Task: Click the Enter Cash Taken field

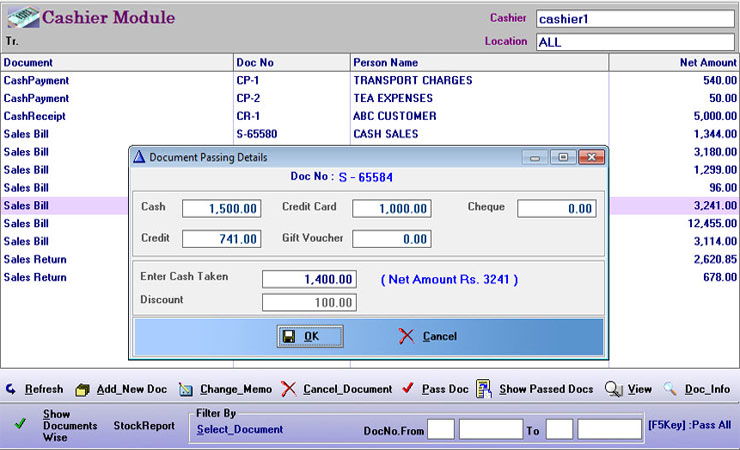Action: 309,279
